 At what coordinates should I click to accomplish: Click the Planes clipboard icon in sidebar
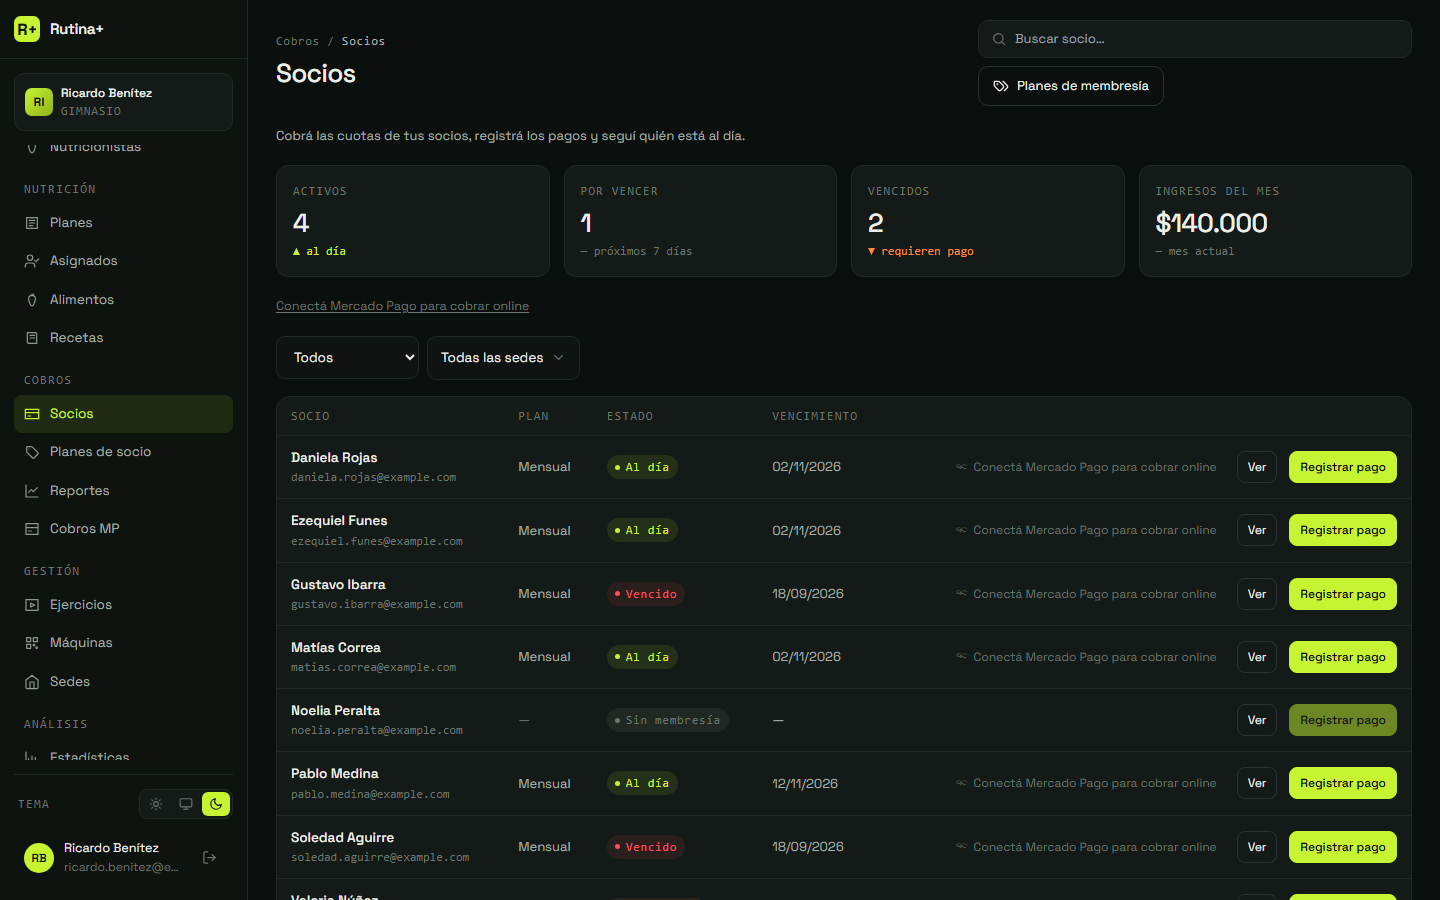pyautogui.click(x=32, y=223)
